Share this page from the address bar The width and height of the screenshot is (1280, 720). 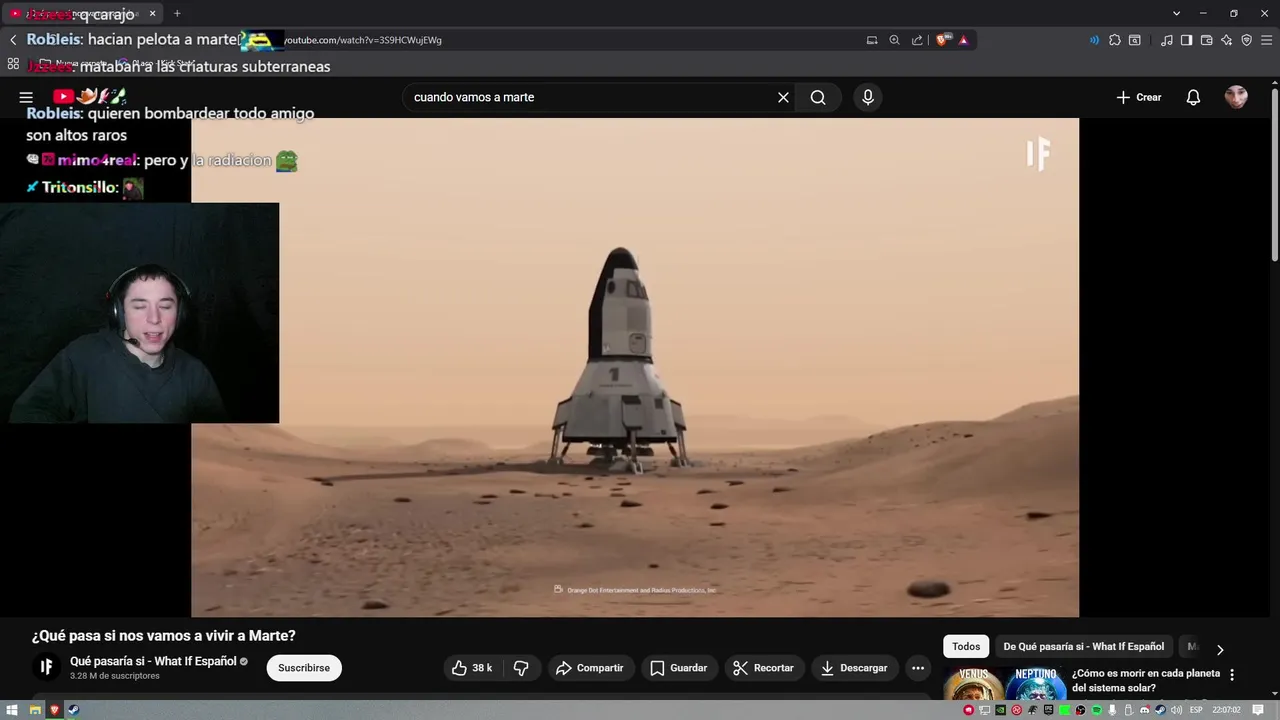pos(917,40)
